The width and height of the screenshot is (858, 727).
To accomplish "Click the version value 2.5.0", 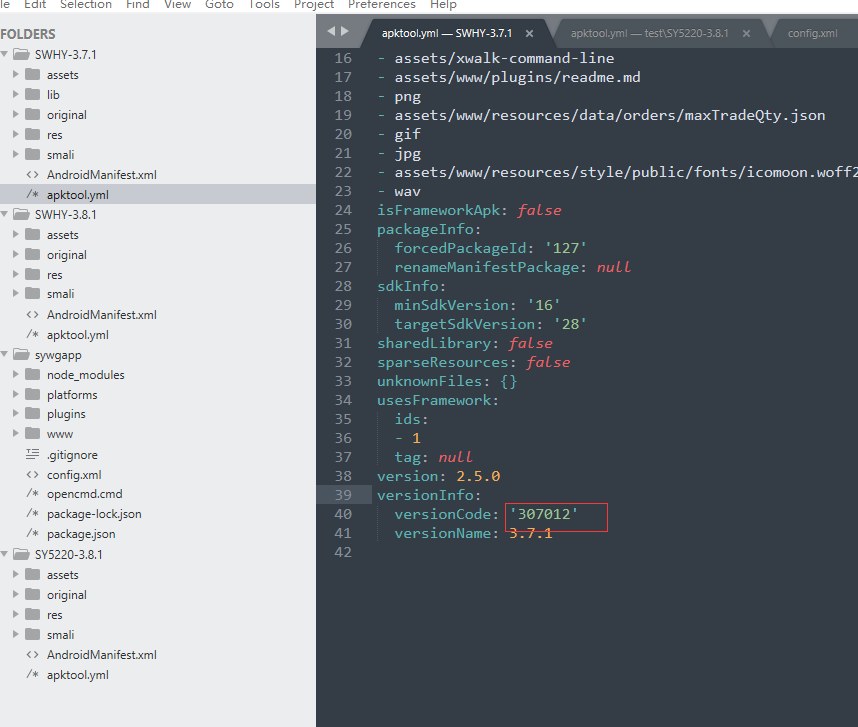I will (x=478, y=476).
